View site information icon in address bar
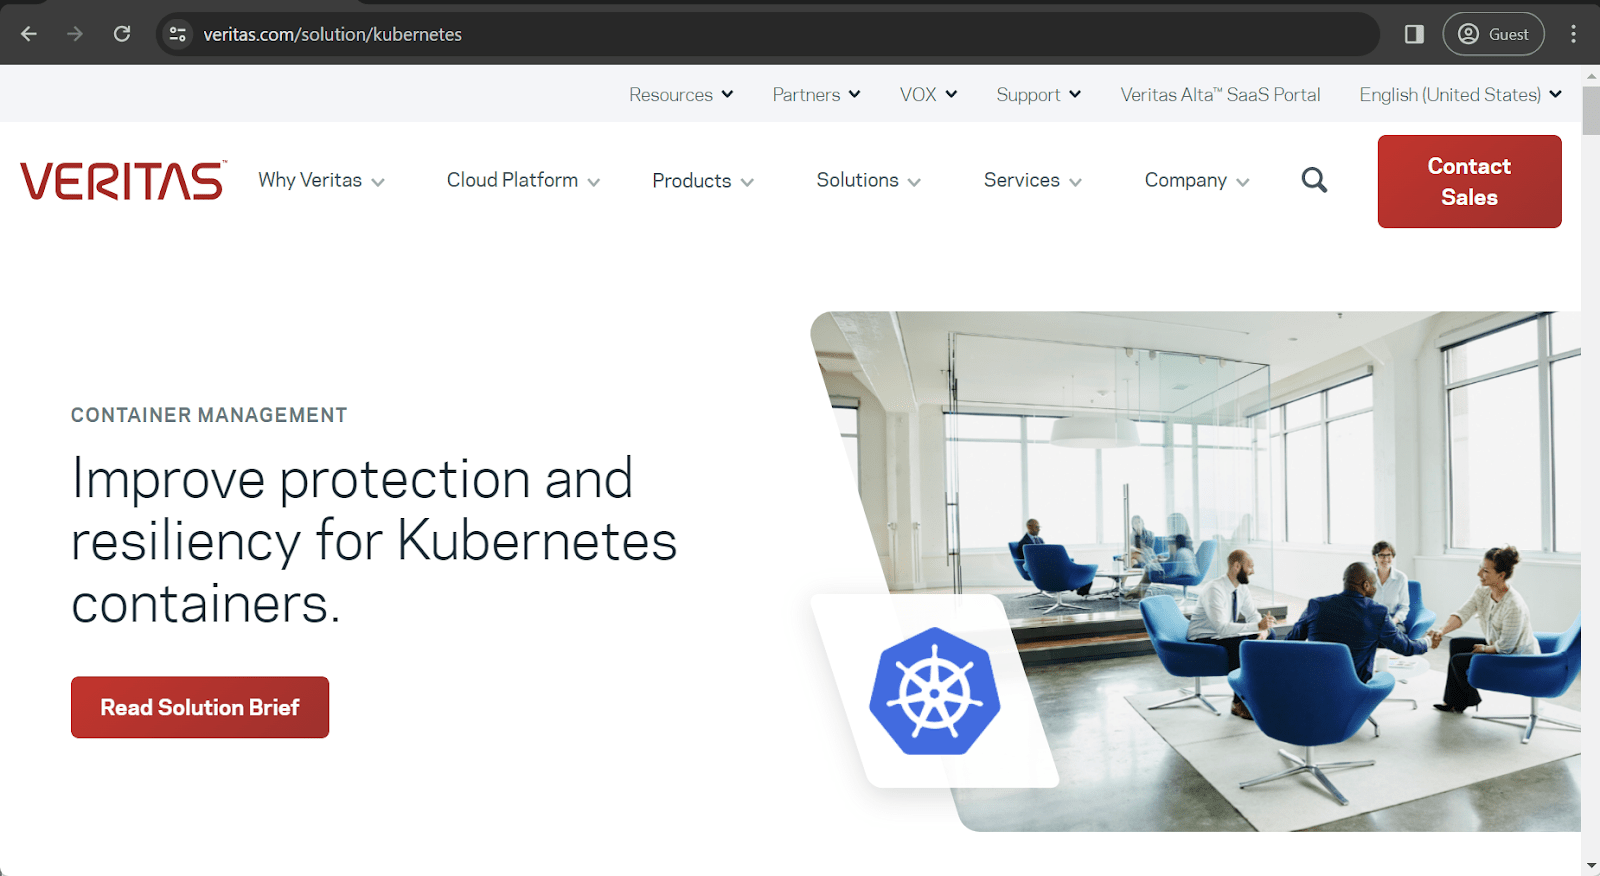The height and width of the screenshot is (876, 1600). click(x=178, y=34)
